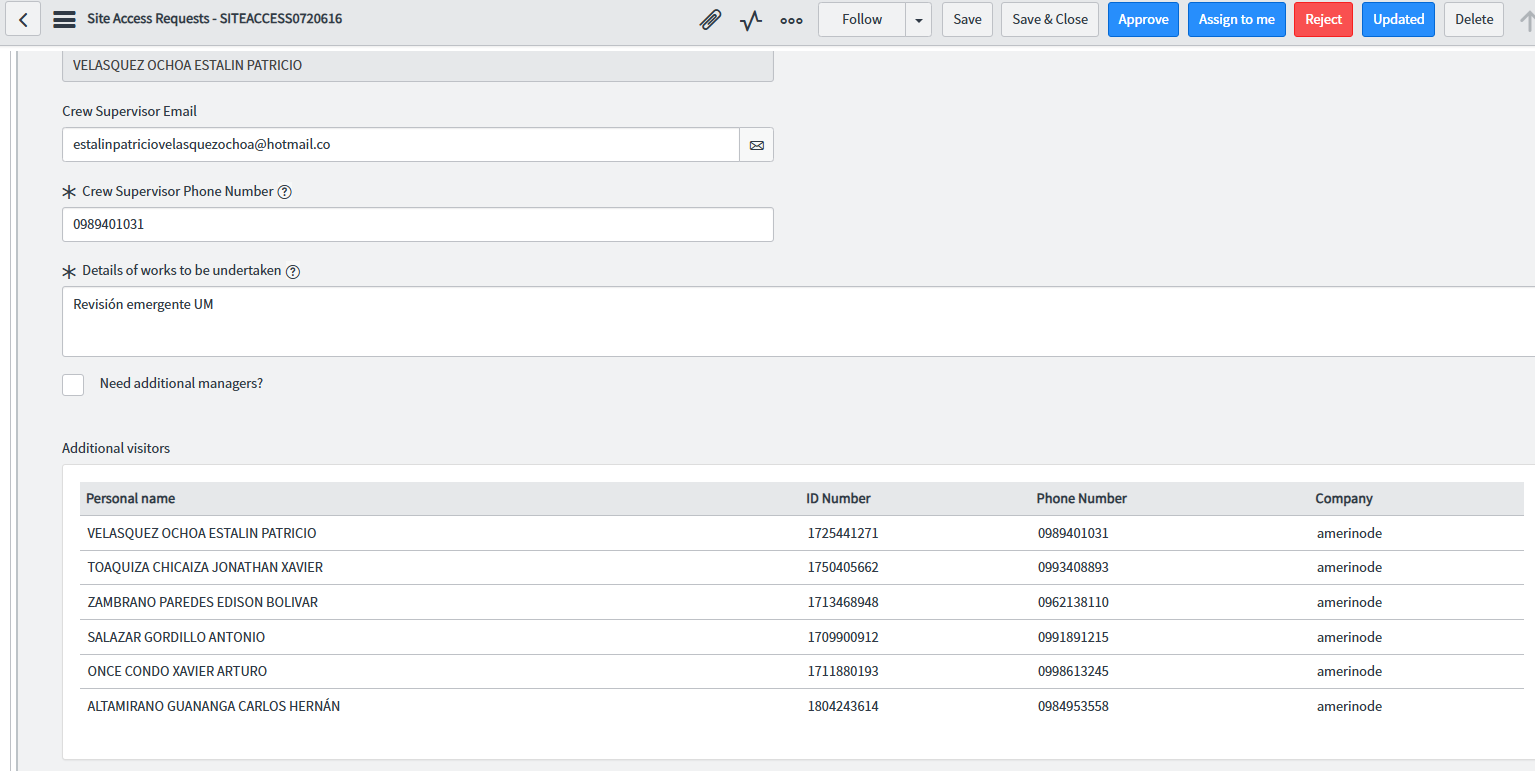Image resolution: width=1535 pixels, height=771 pixels.
Task: Click Save & Close
Action: pos(1050,20)
